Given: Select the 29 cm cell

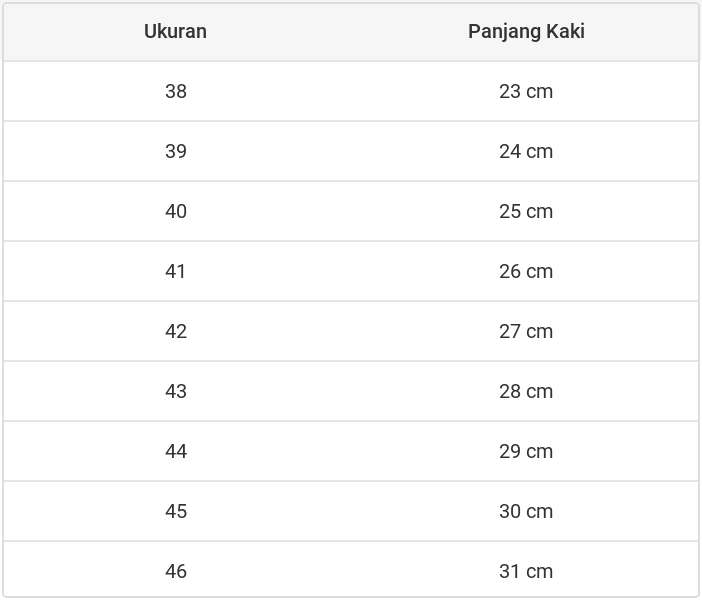Looking at the screenshot, I should click(526, 451).
